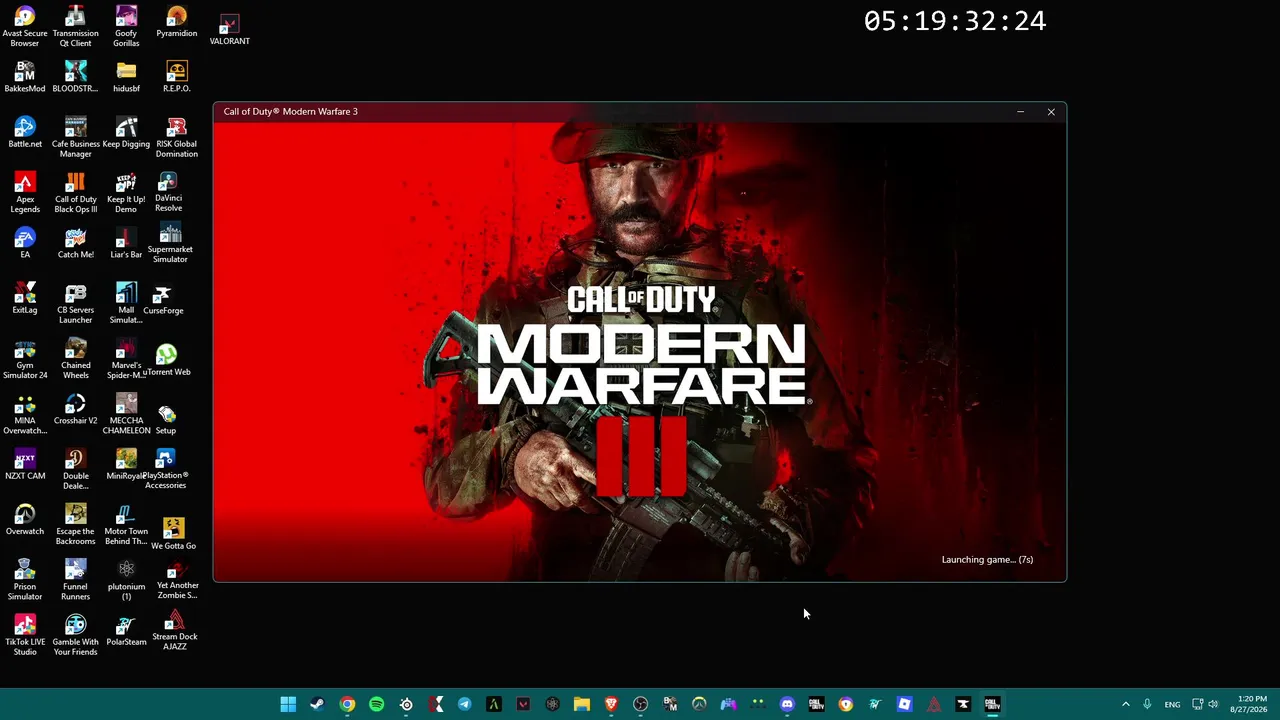Viewport: 1280px width, 720px height.
Task: Open the volume control in system tray
Action: [x=1213, y=704]
